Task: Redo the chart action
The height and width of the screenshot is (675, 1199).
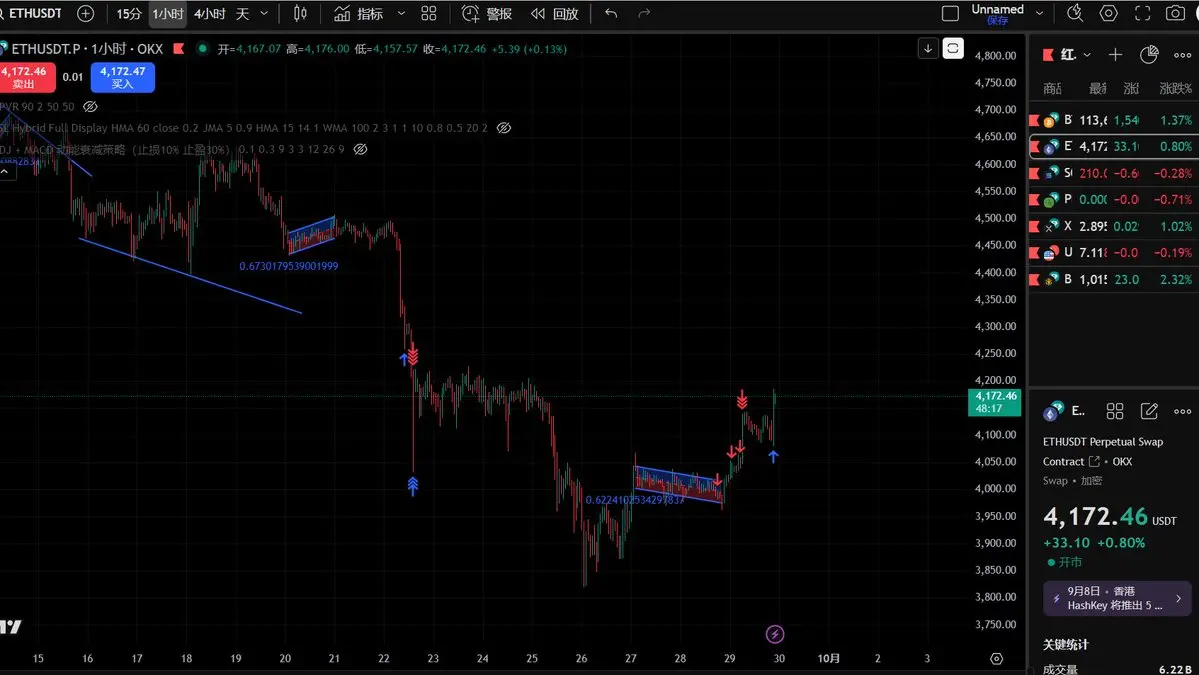Action: point(644,14)
